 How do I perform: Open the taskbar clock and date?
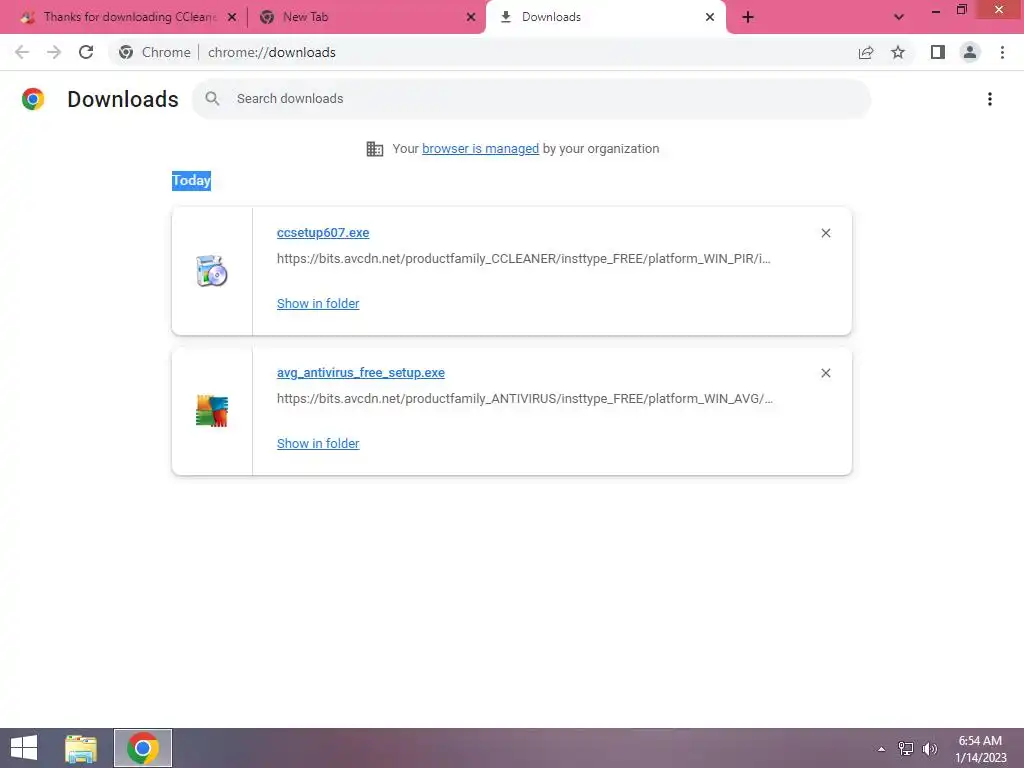[980, 748]
